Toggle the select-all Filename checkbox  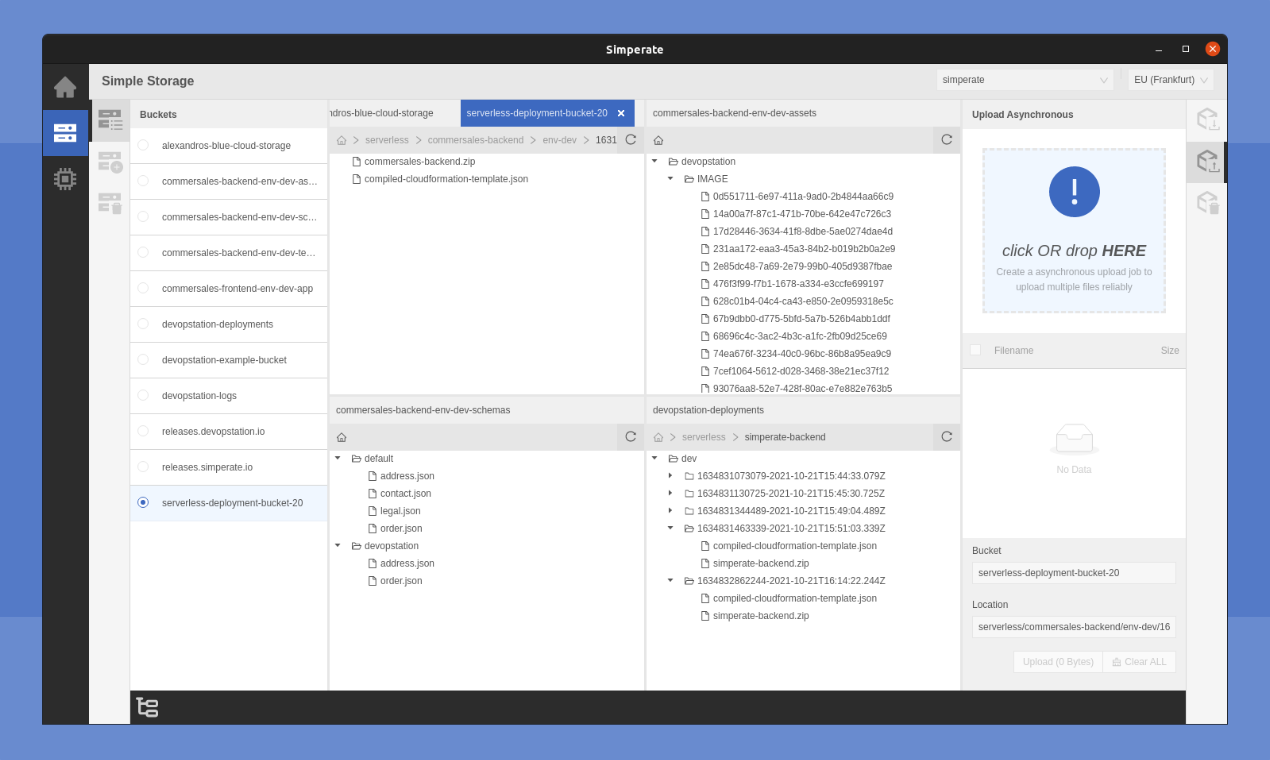click(976, 350)
